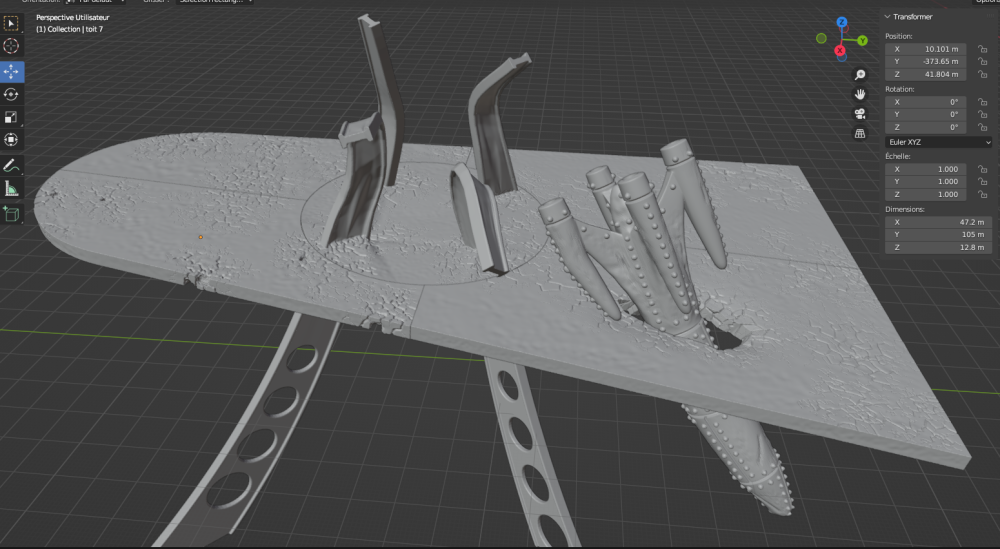
Task: Click red X axis on navigation gizmo
Action: pyautogui.click(x=840, y=50)
